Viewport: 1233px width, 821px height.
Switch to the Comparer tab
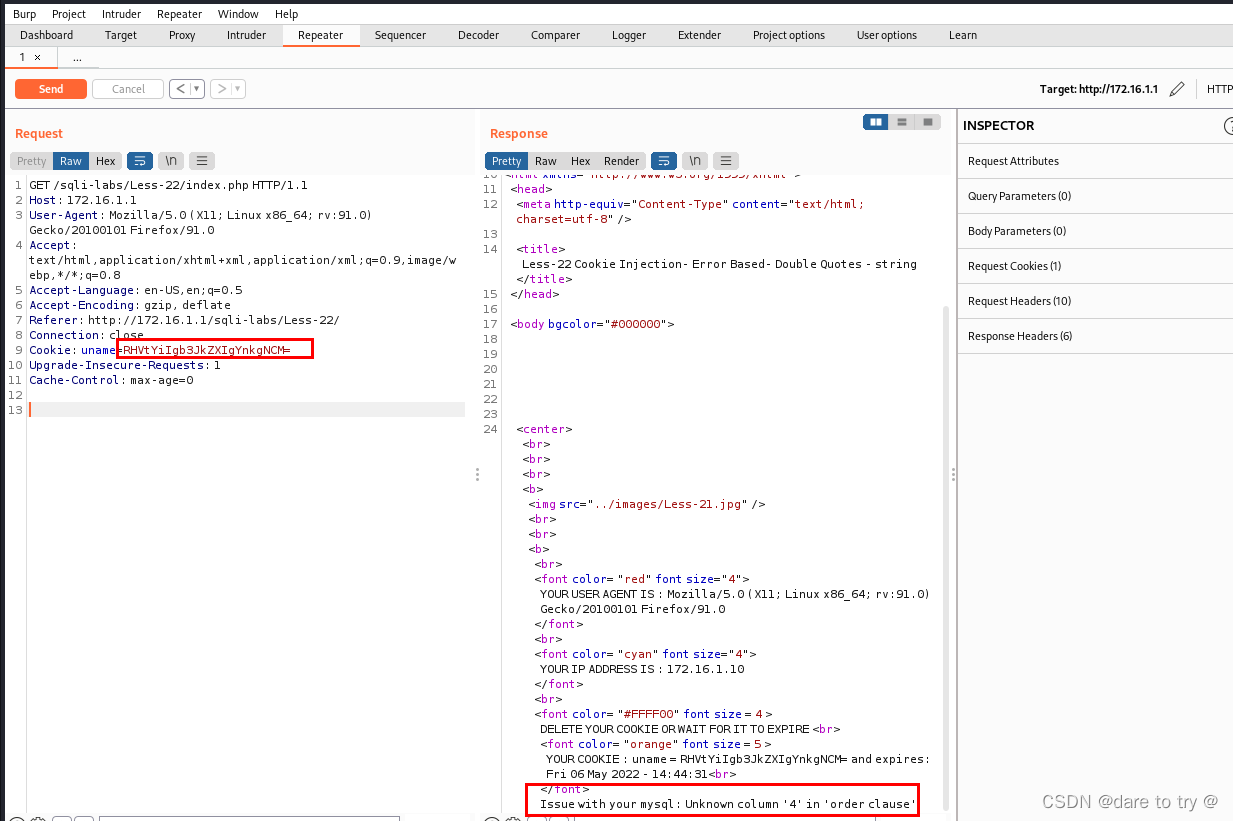tap(555, 35)
